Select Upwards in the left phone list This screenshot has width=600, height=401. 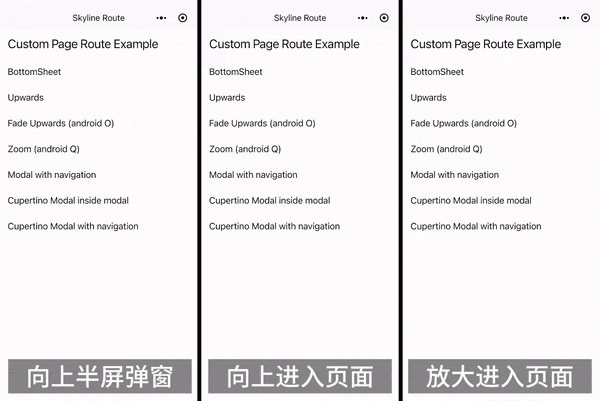point(26,98)
